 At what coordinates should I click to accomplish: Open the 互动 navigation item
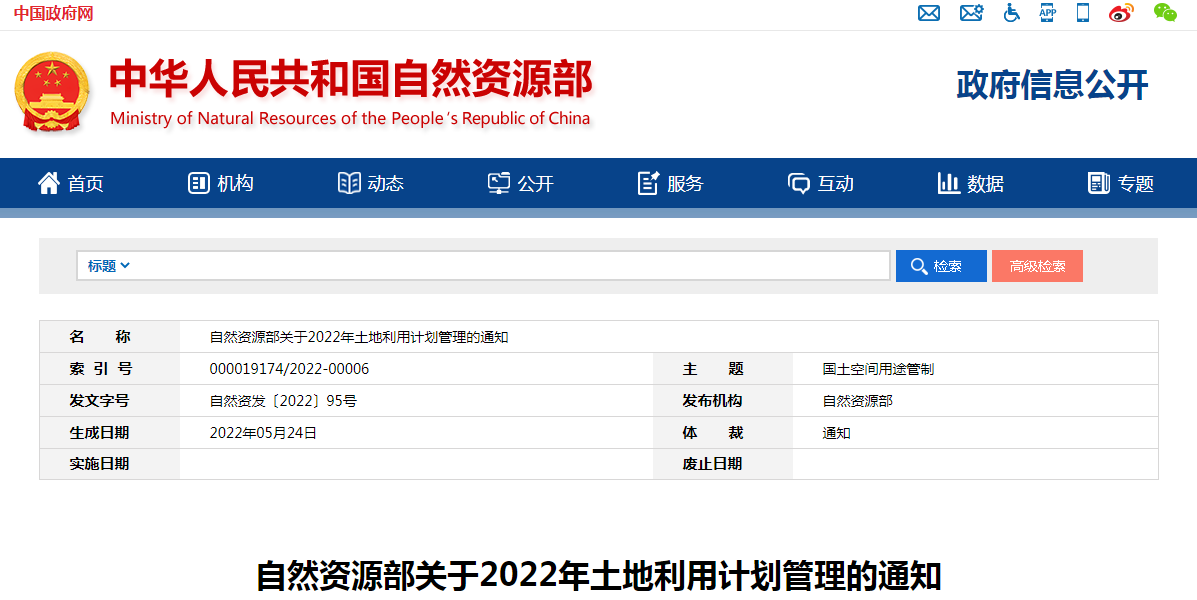coord(835,183)
